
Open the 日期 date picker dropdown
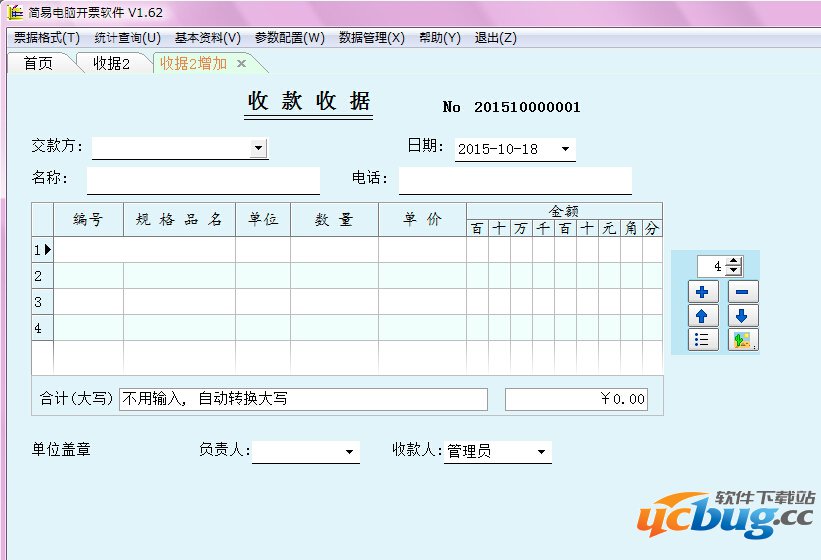(x=565, y=149)
